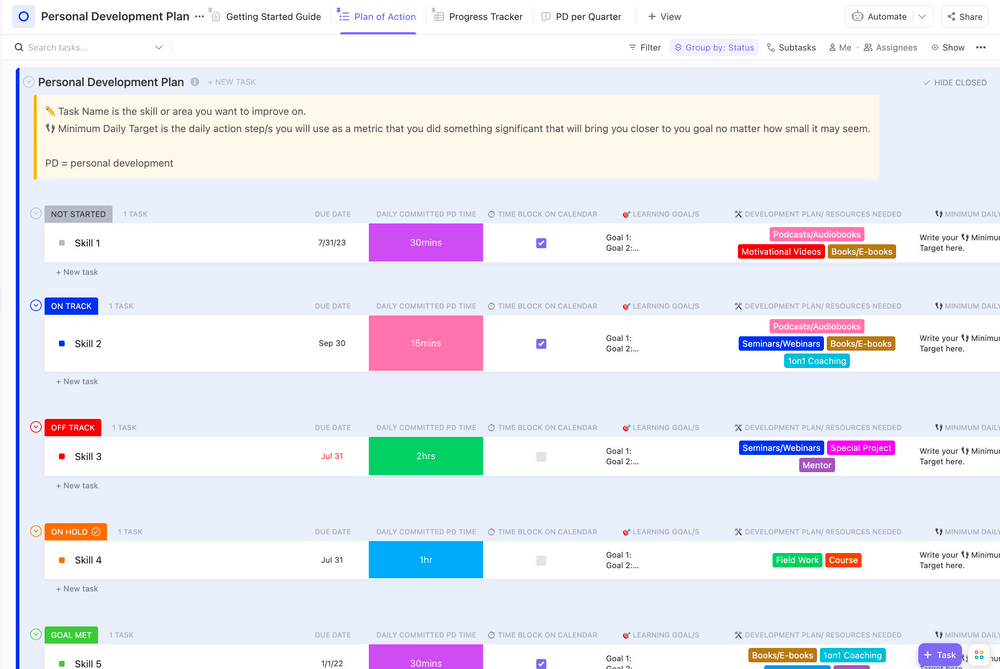The height and width of the screenshot is (669, 1000).
Task: Click the workspace circle logo icon
Action: [24, 17]
